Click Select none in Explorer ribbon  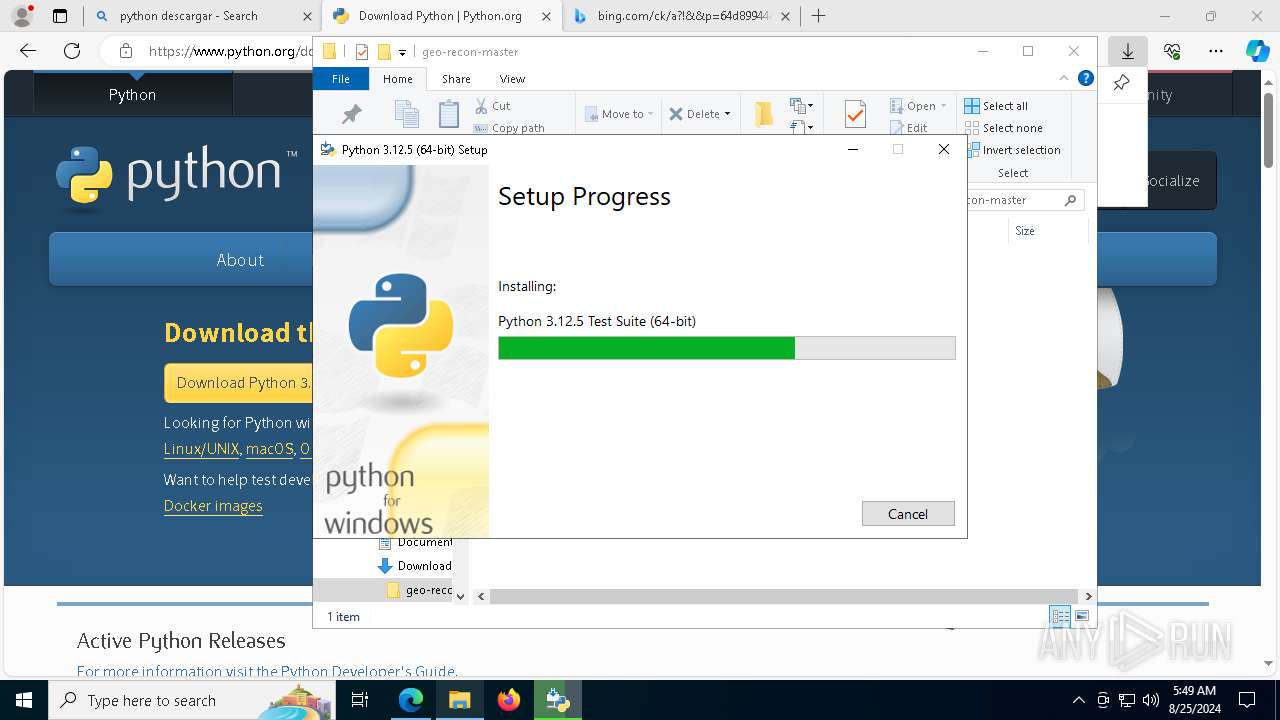coord(1003,128)
